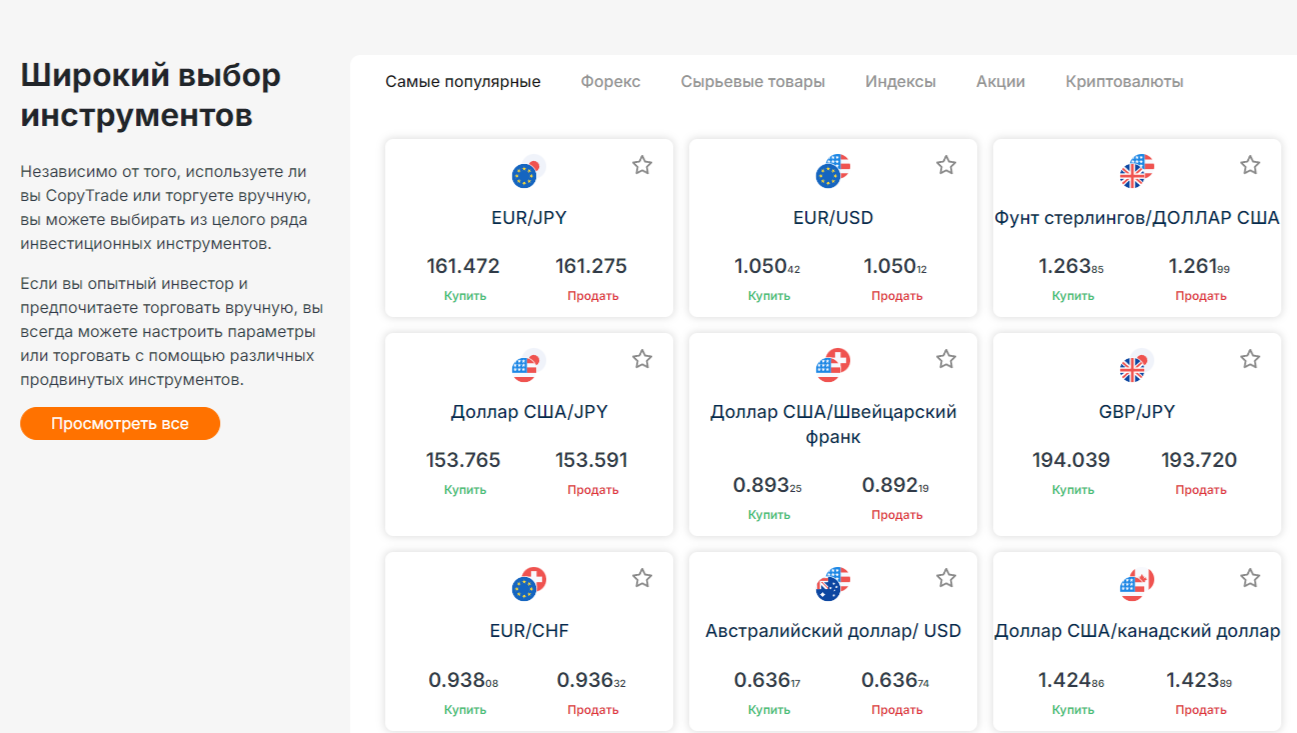This screenshot has height=733, width=1297.
Task: Click Продать on EUR/USD card
Action: tap(897, 296)
